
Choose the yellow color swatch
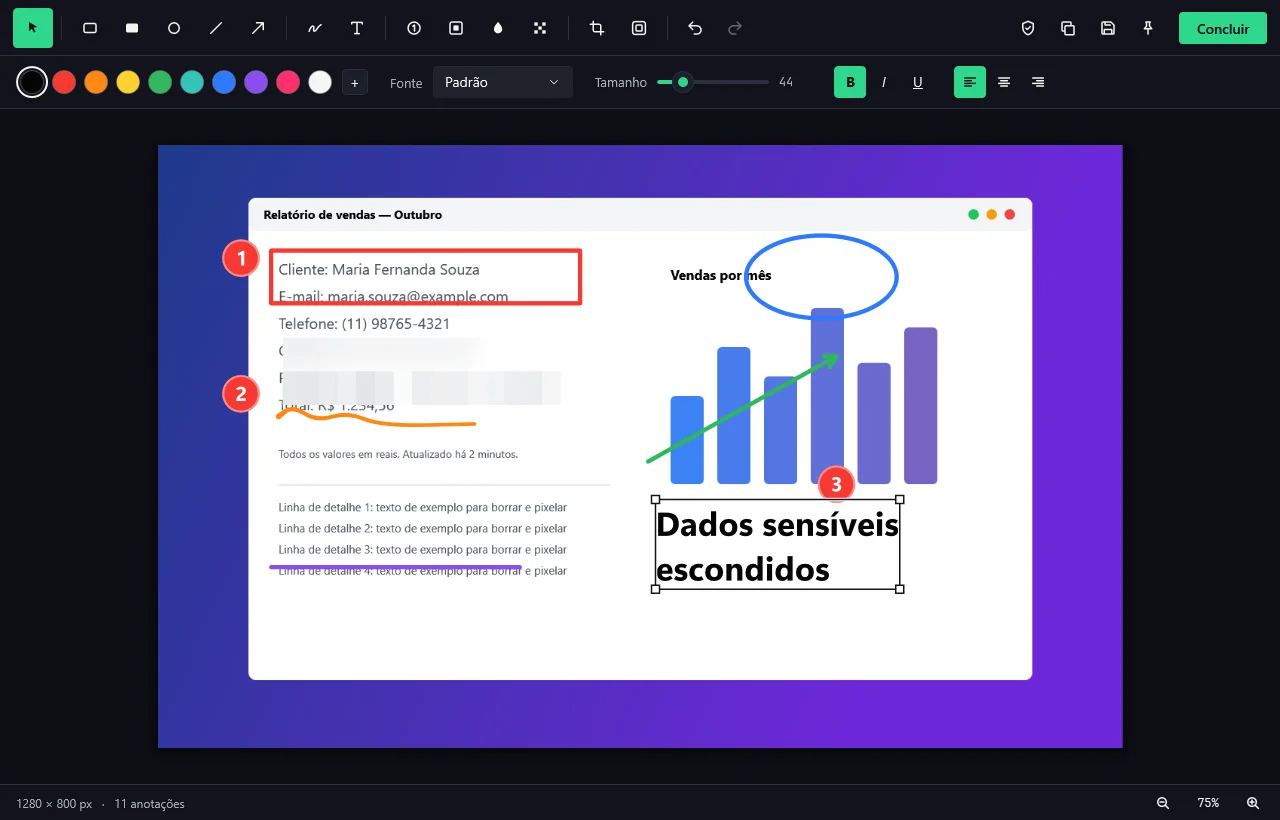tap(128, 82)
